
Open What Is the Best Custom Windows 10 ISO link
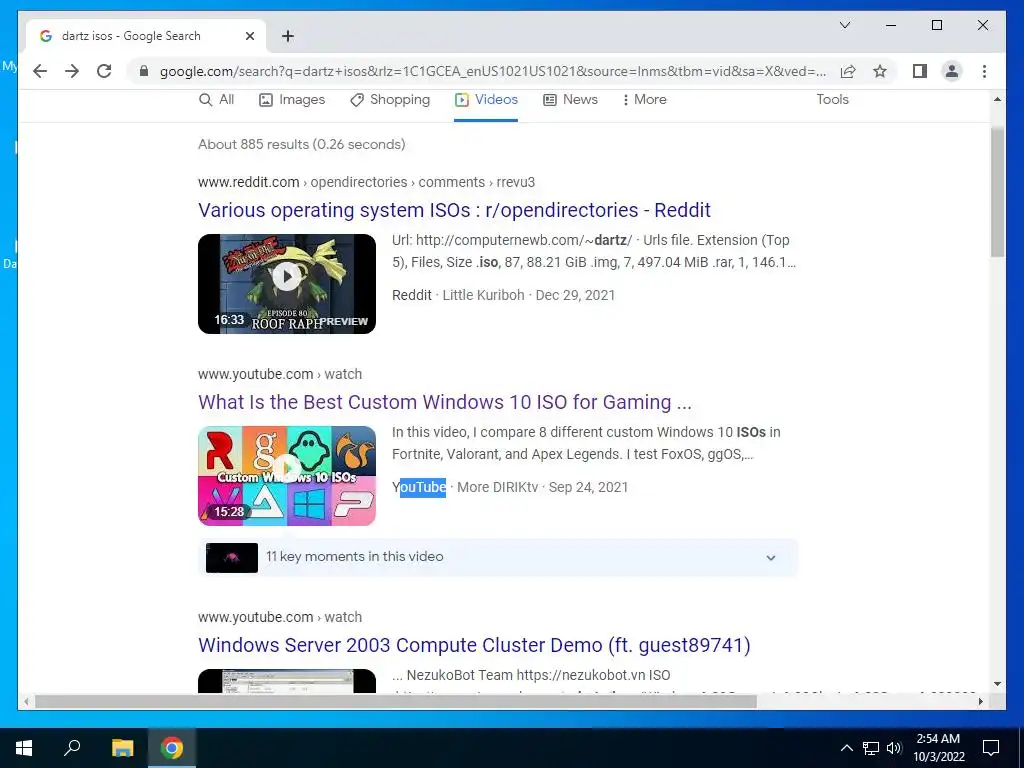(444, 402)
